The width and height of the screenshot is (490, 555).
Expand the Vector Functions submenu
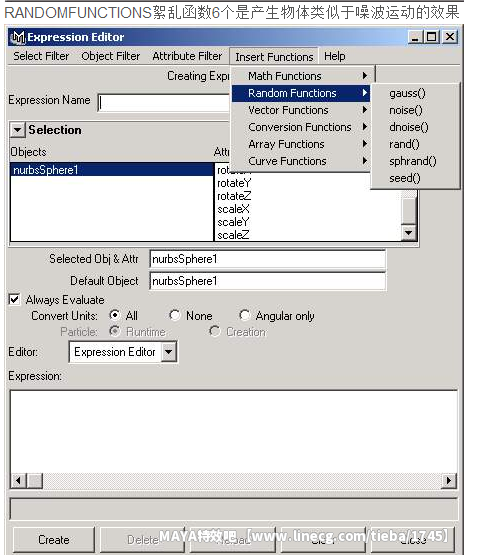301,110
